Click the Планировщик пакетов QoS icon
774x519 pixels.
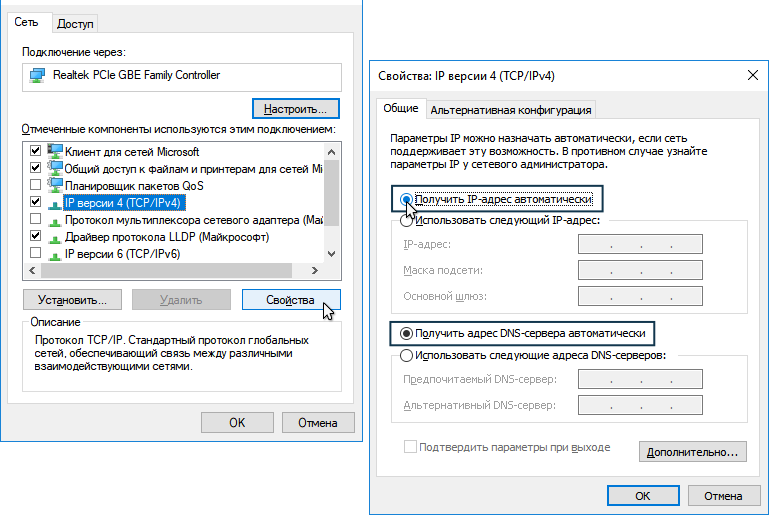coord(55,185)
